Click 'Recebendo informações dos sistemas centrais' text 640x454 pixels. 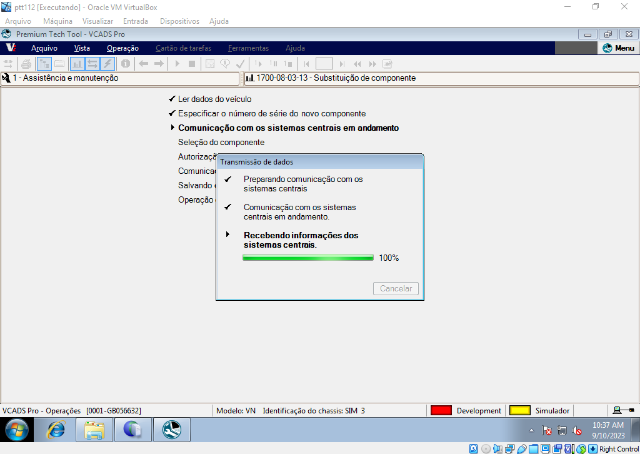click(301, 240)
